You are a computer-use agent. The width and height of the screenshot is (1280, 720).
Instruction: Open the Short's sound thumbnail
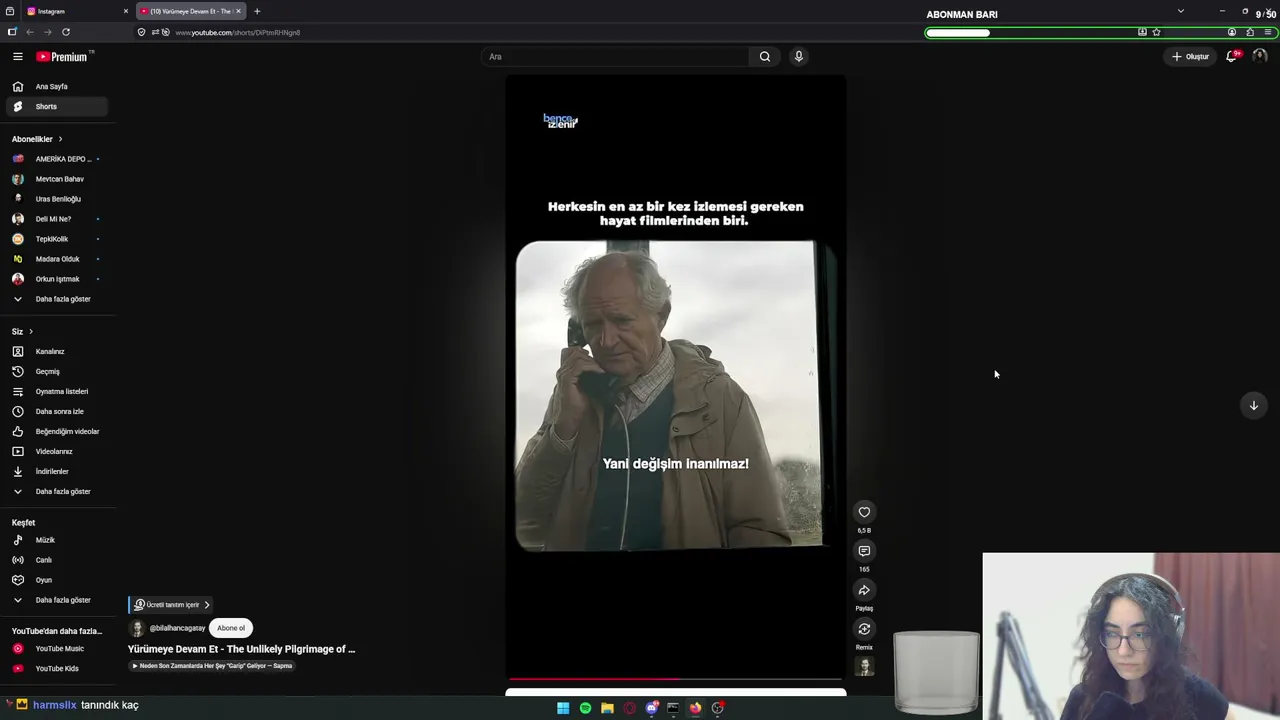(x=865, y=667)
